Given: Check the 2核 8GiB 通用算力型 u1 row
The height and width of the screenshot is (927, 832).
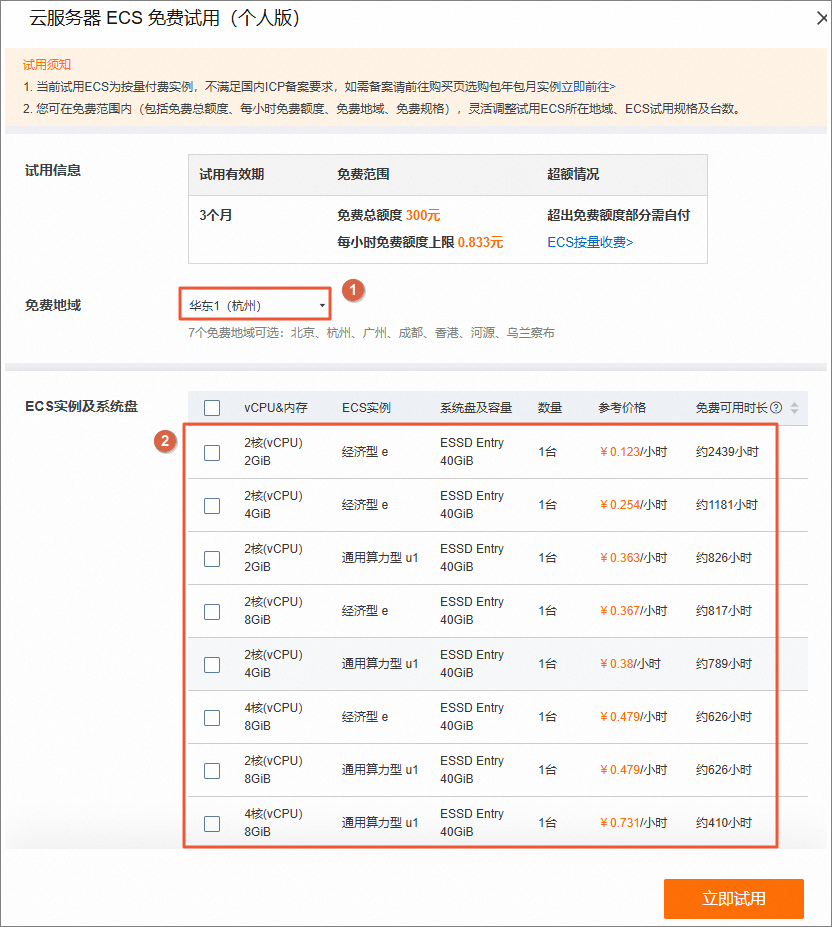Looking at the screenshot, I should 212,771.
